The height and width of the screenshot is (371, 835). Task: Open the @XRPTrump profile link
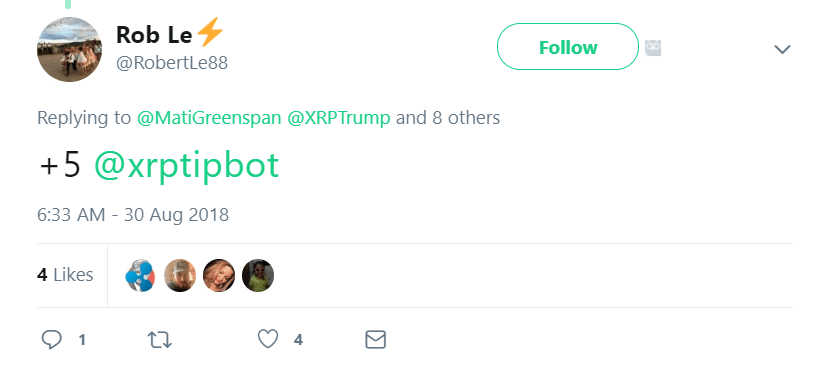click(x=339, y=118)
